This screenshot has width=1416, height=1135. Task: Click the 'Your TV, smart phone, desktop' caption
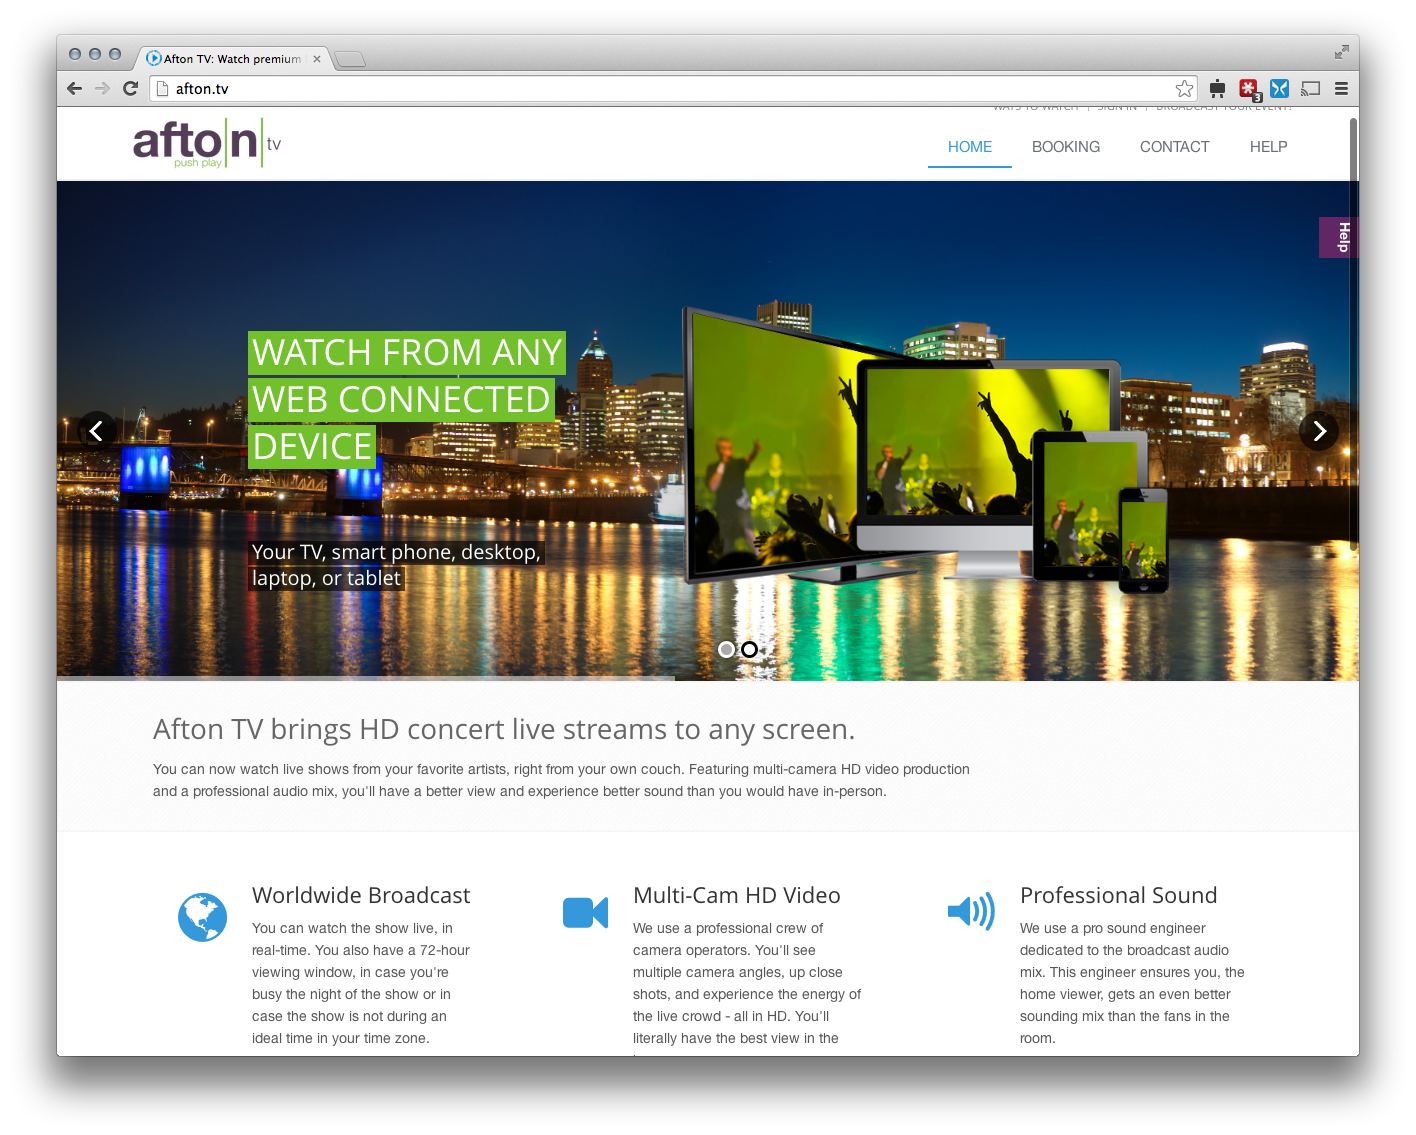tap(396, 565)
